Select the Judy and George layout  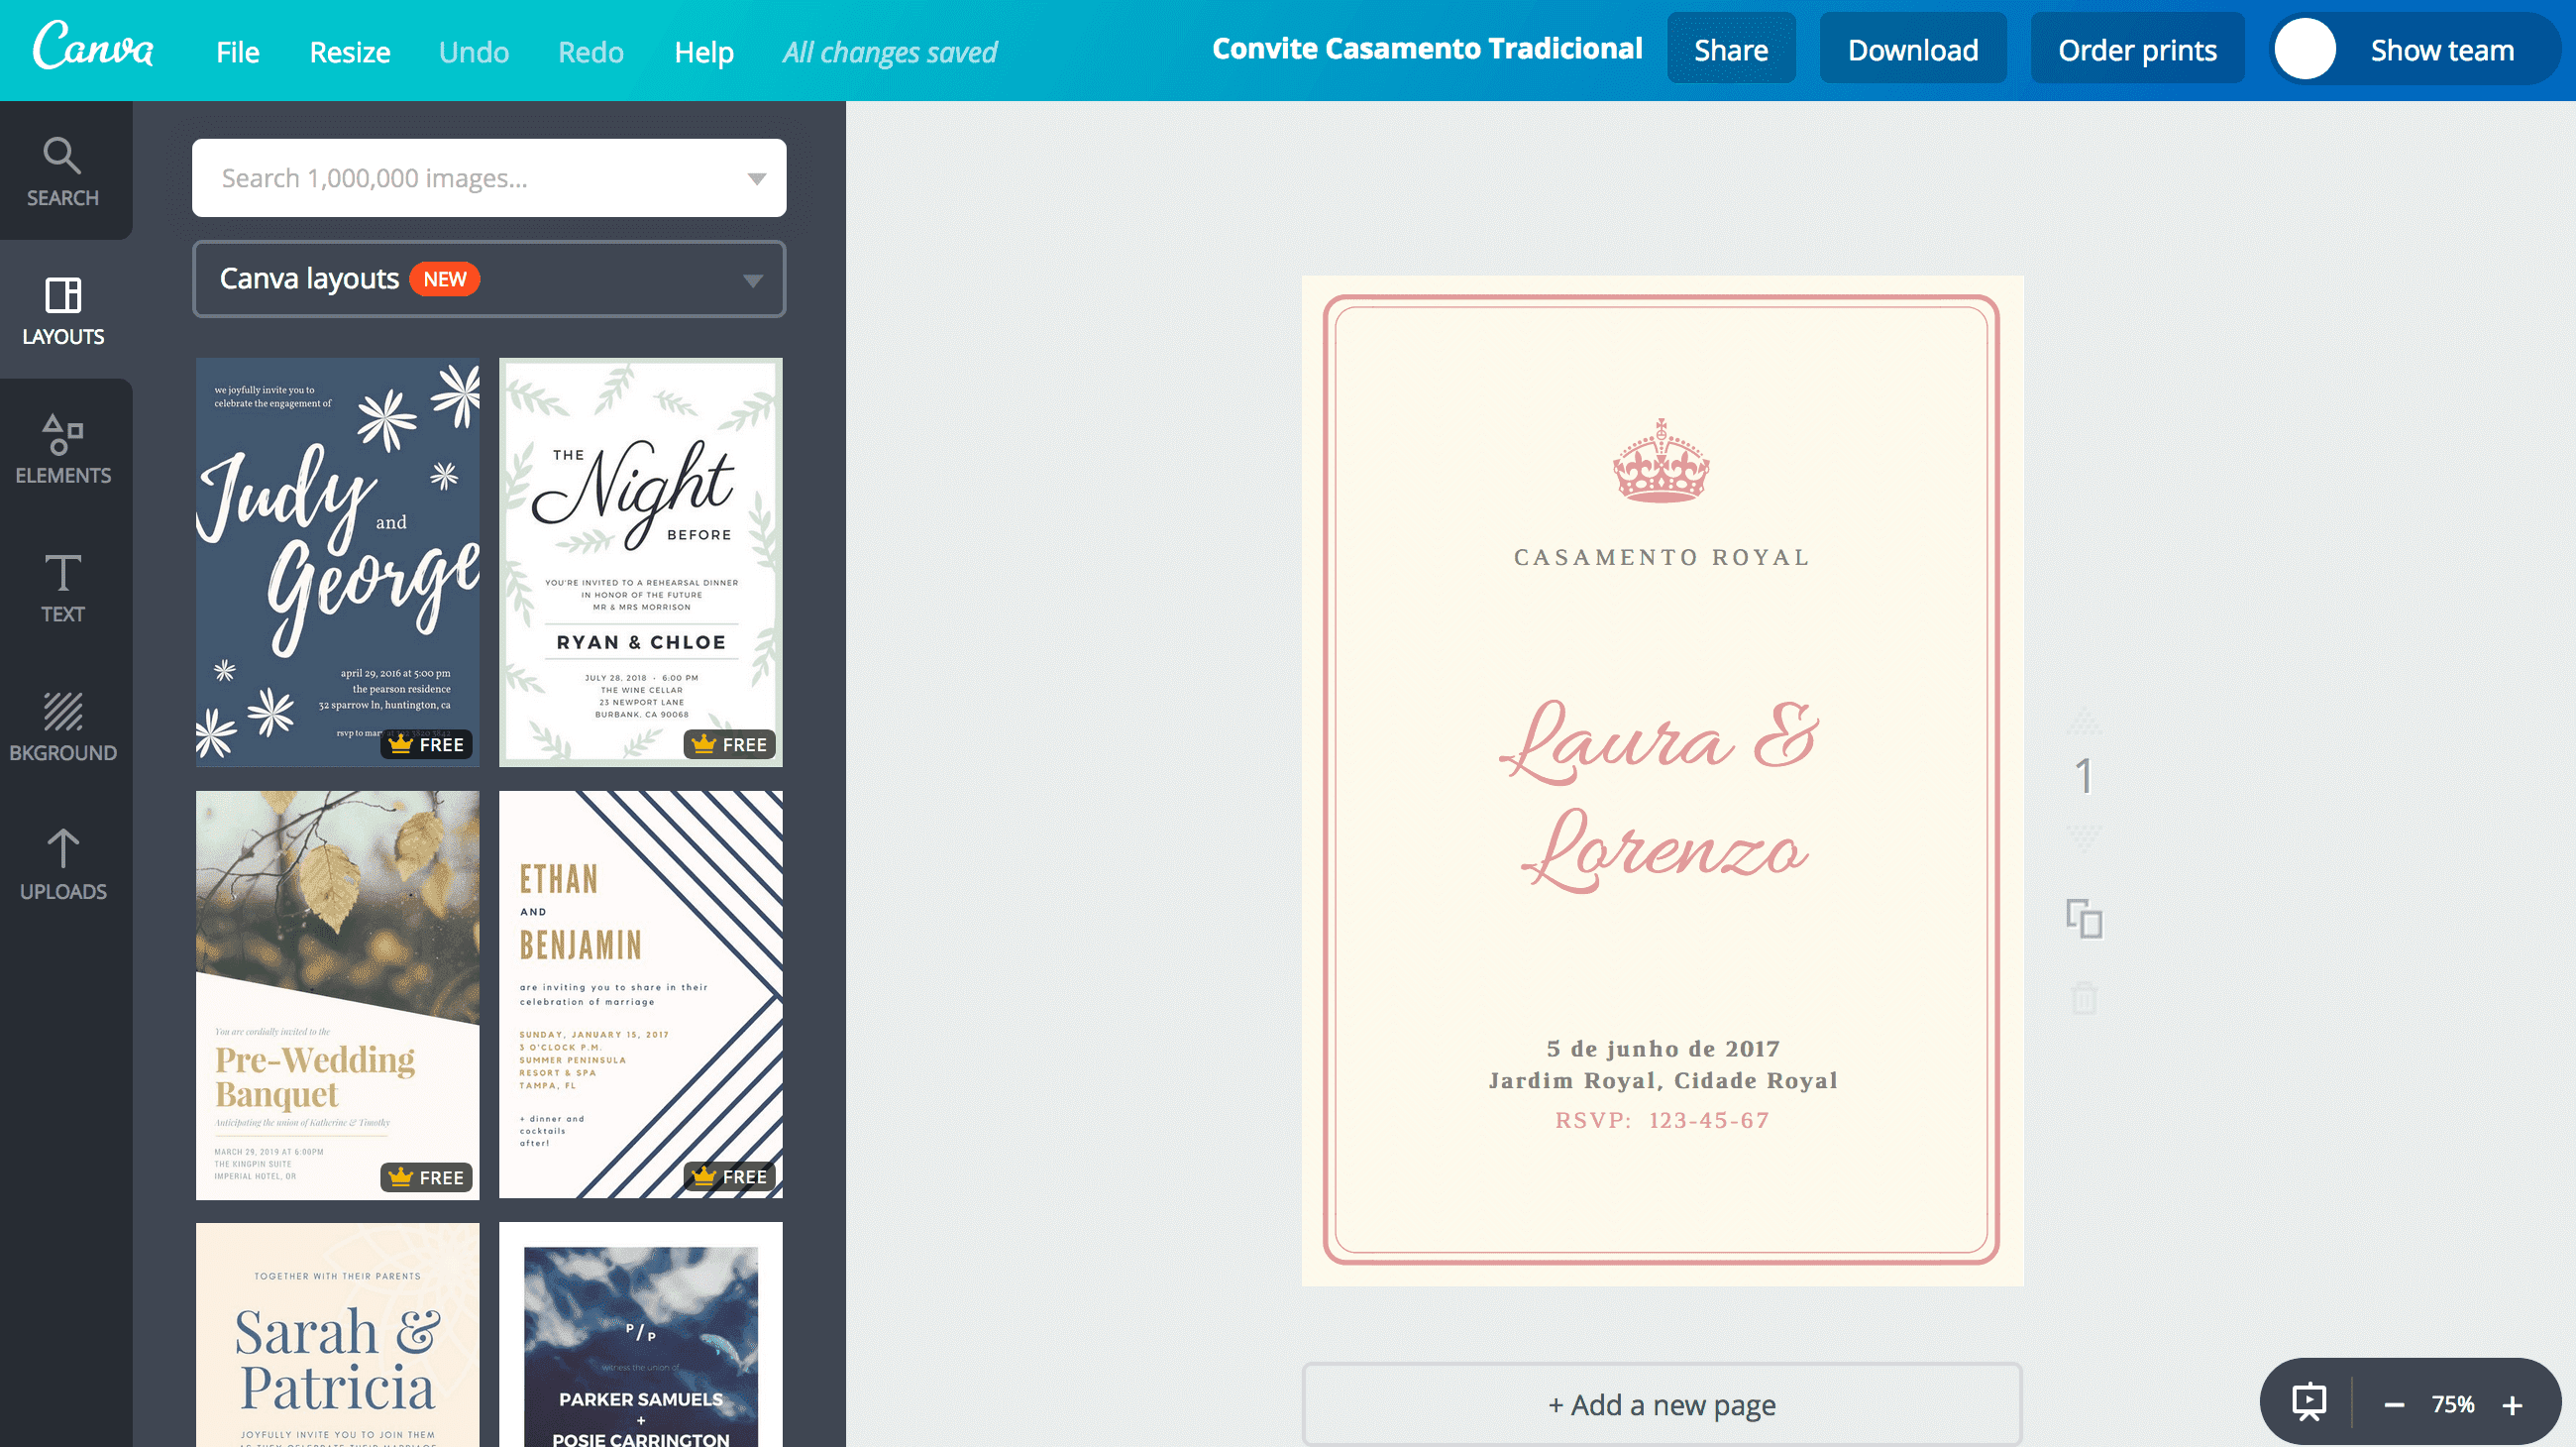[x=338, y=562]
